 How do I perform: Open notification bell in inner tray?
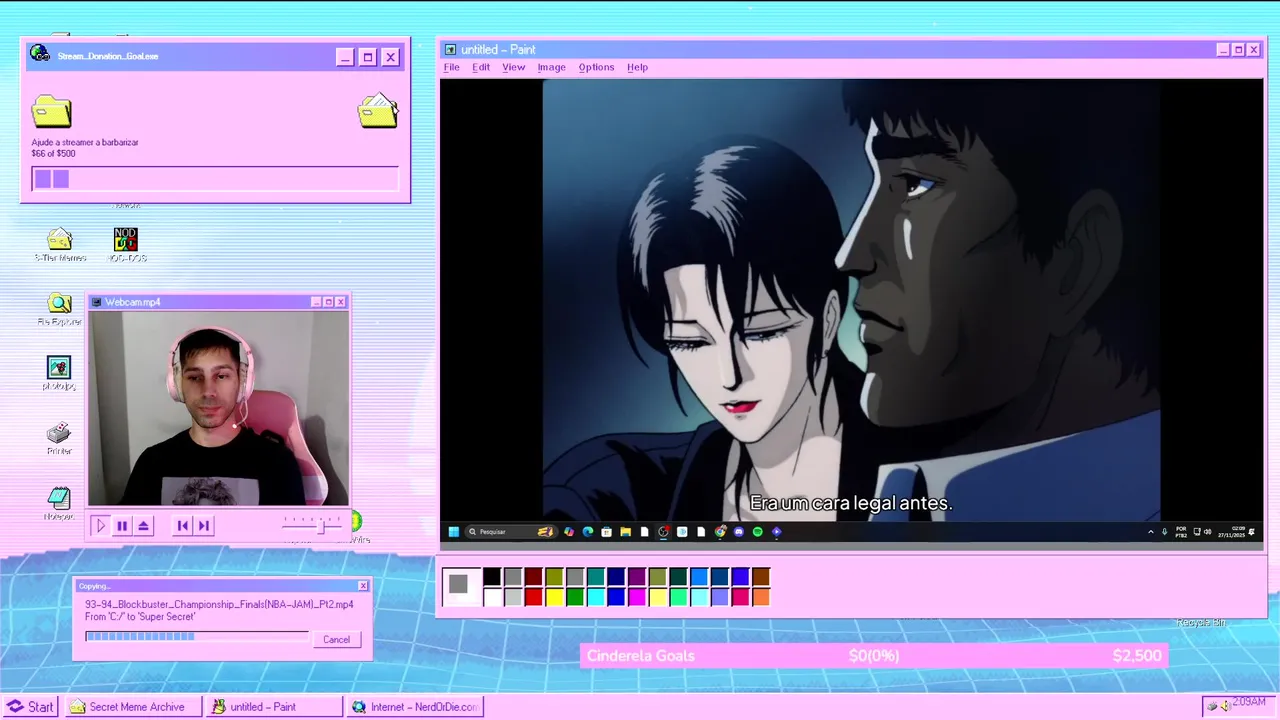click(1251, 532)
